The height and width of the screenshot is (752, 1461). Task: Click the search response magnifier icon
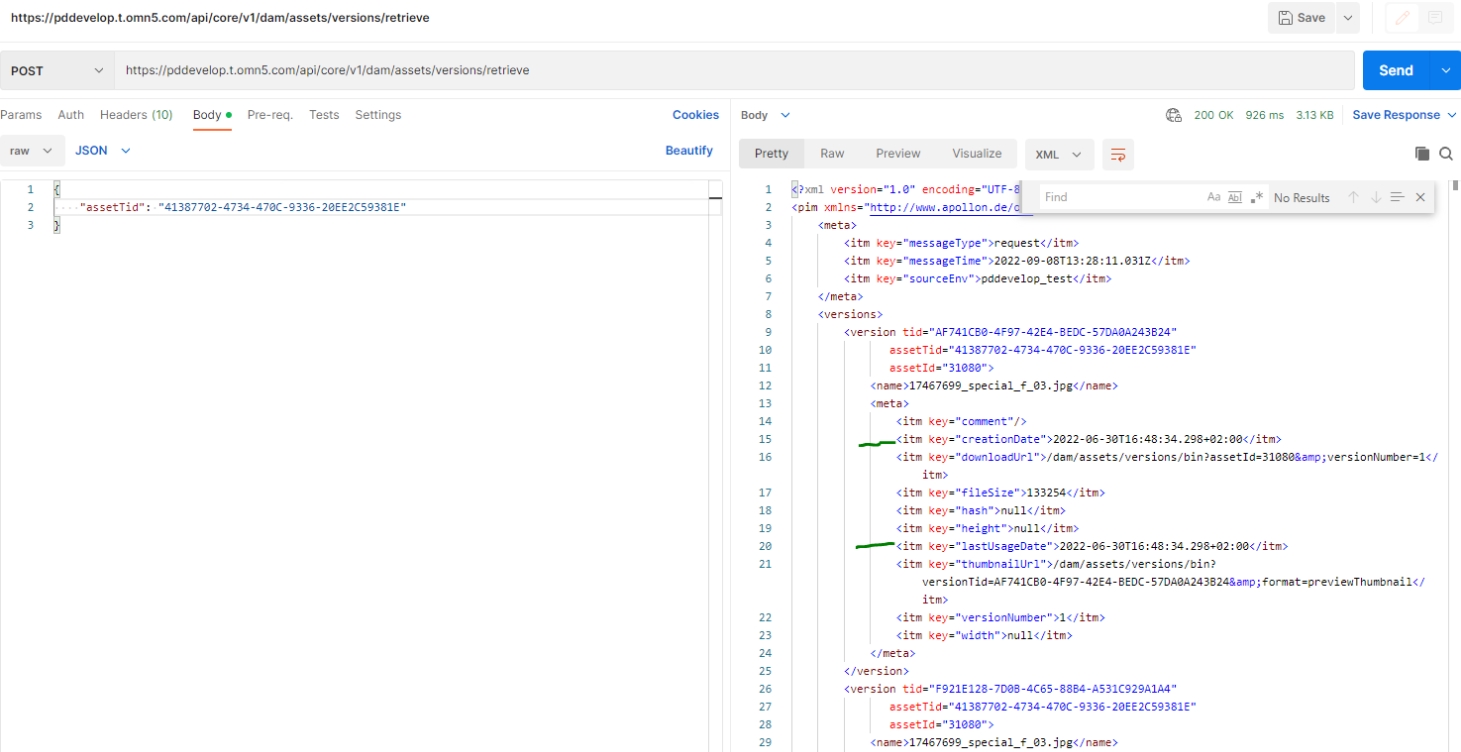coord(1446,154)
